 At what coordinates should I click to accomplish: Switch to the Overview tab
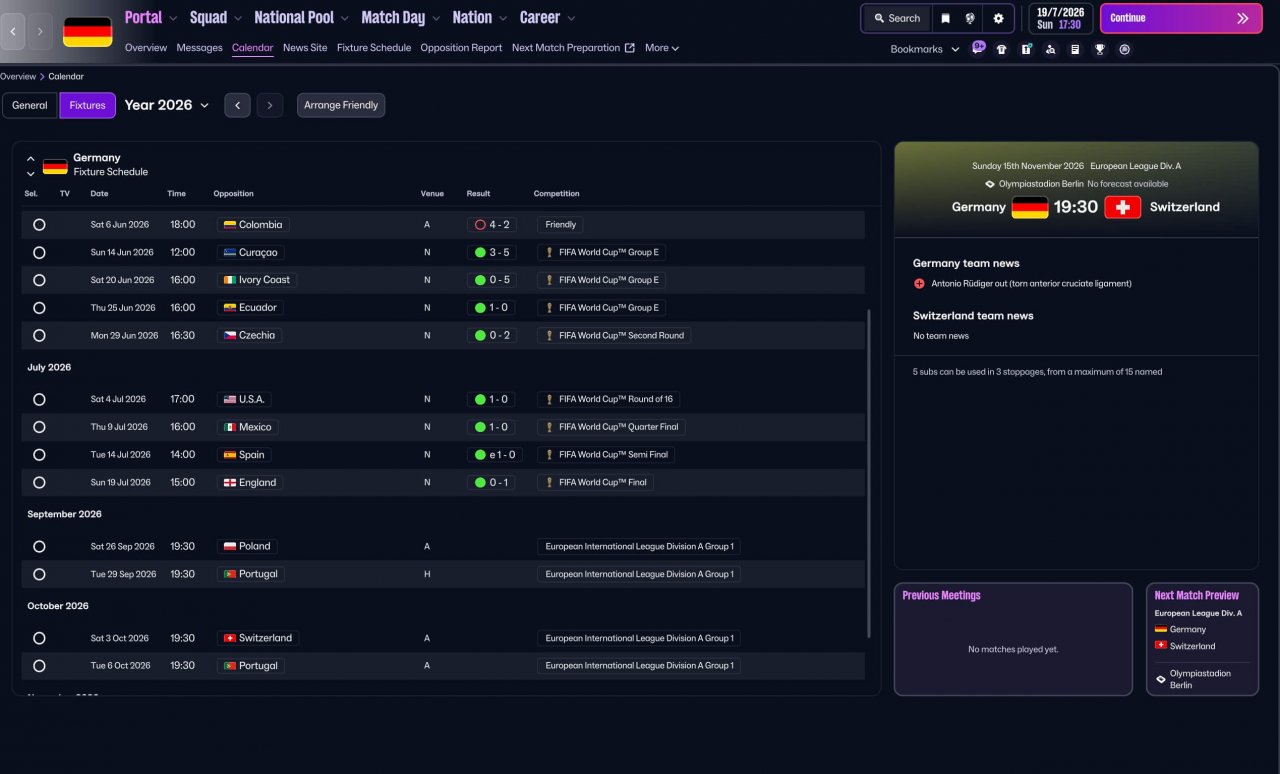[146, 48]
